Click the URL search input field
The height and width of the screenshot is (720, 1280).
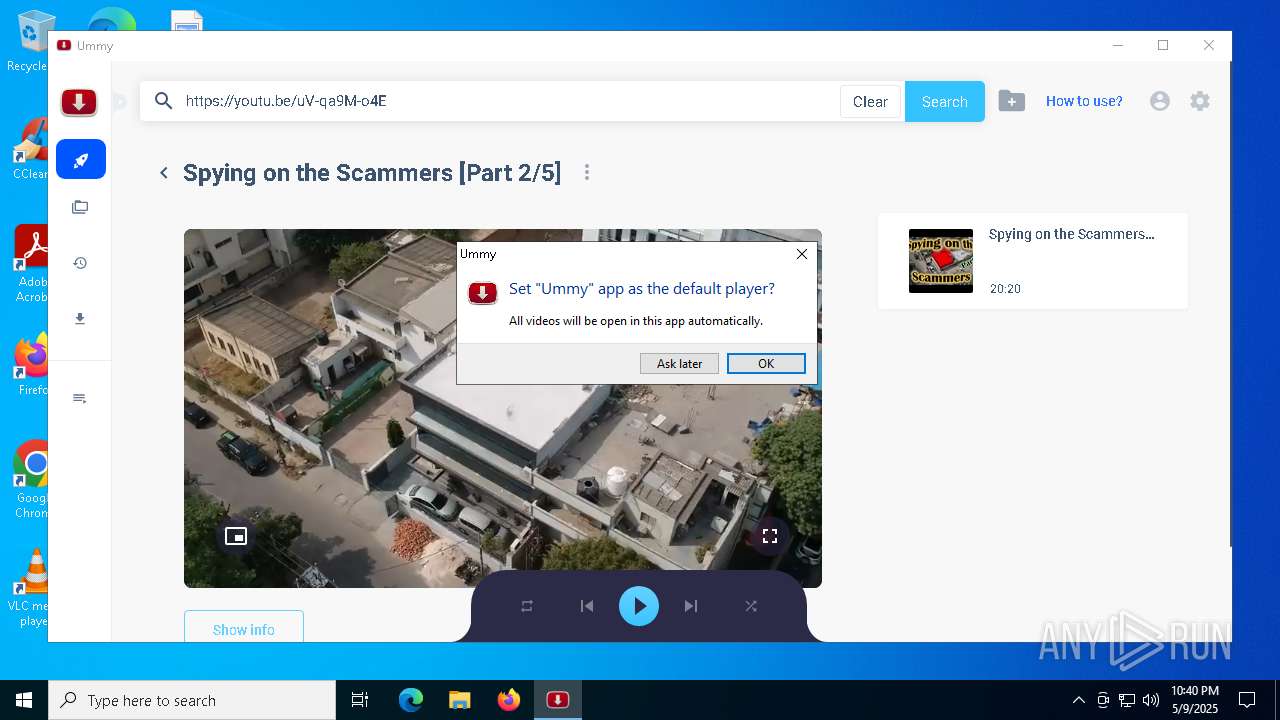pyautogui.click(x=508, y=101)
